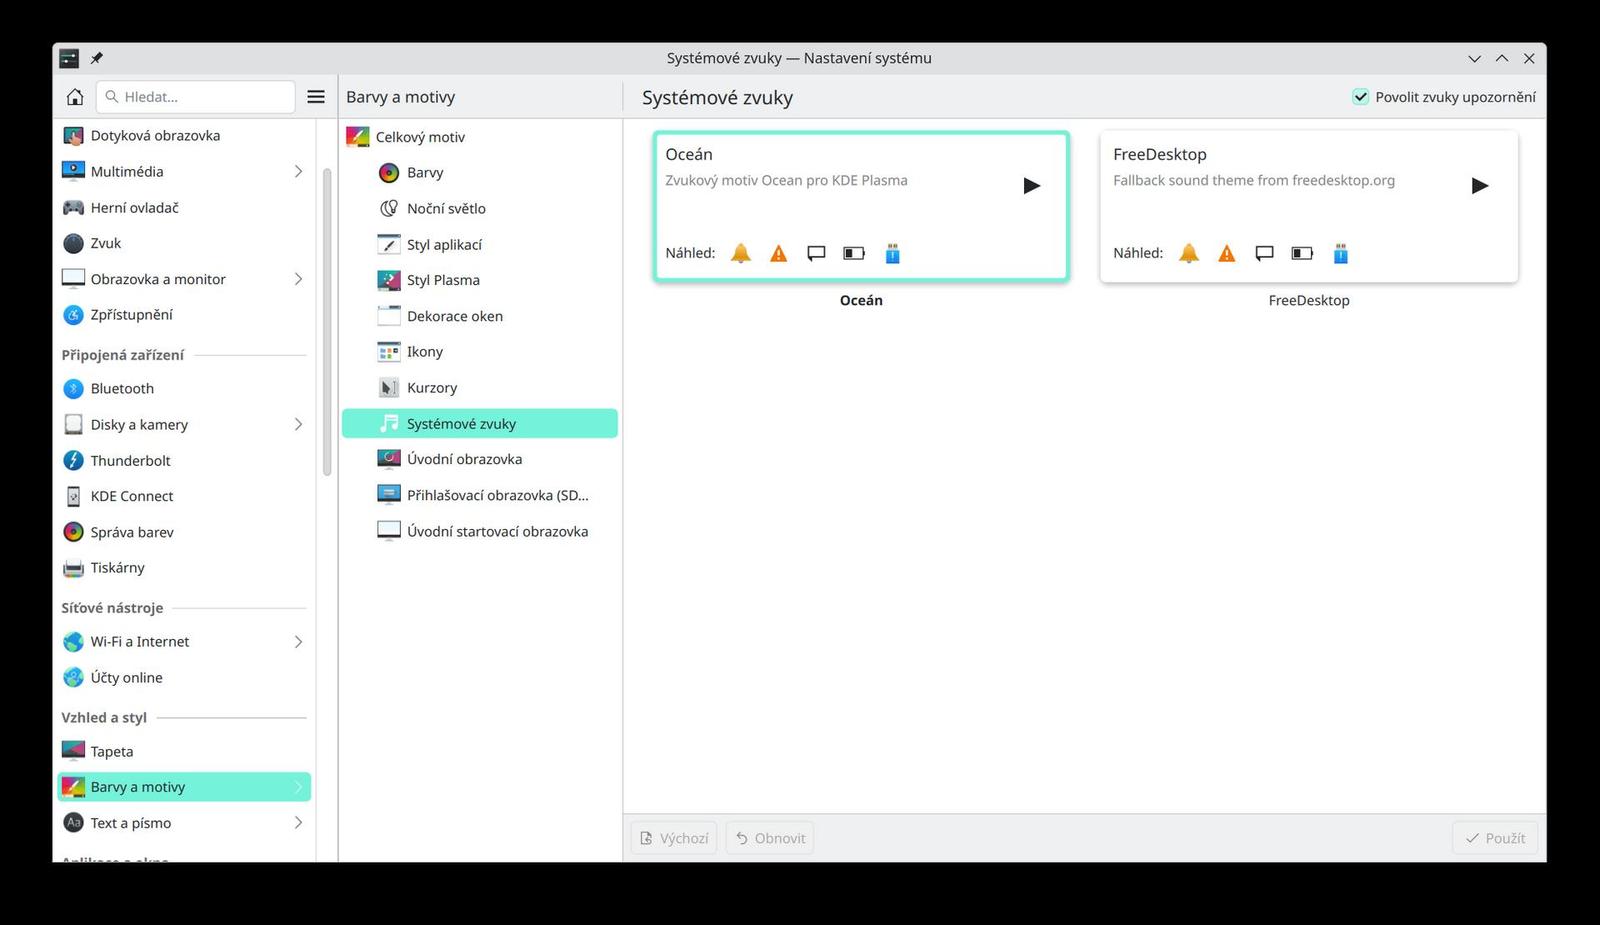Screen dimensions: 1600x925
Task: Apply changes with Použít
Action: pos(1494,837)
